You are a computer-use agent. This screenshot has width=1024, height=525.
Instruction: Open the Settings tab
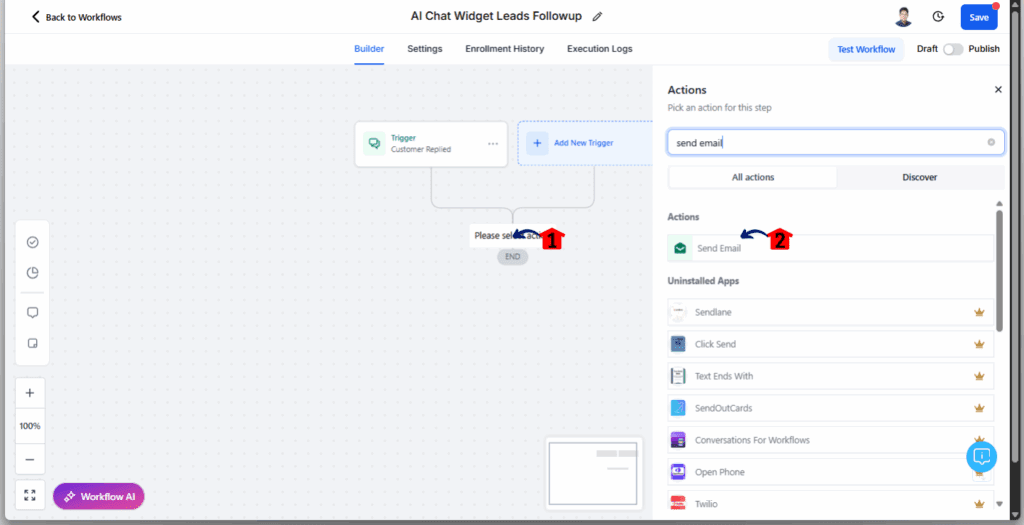[424, 49]
